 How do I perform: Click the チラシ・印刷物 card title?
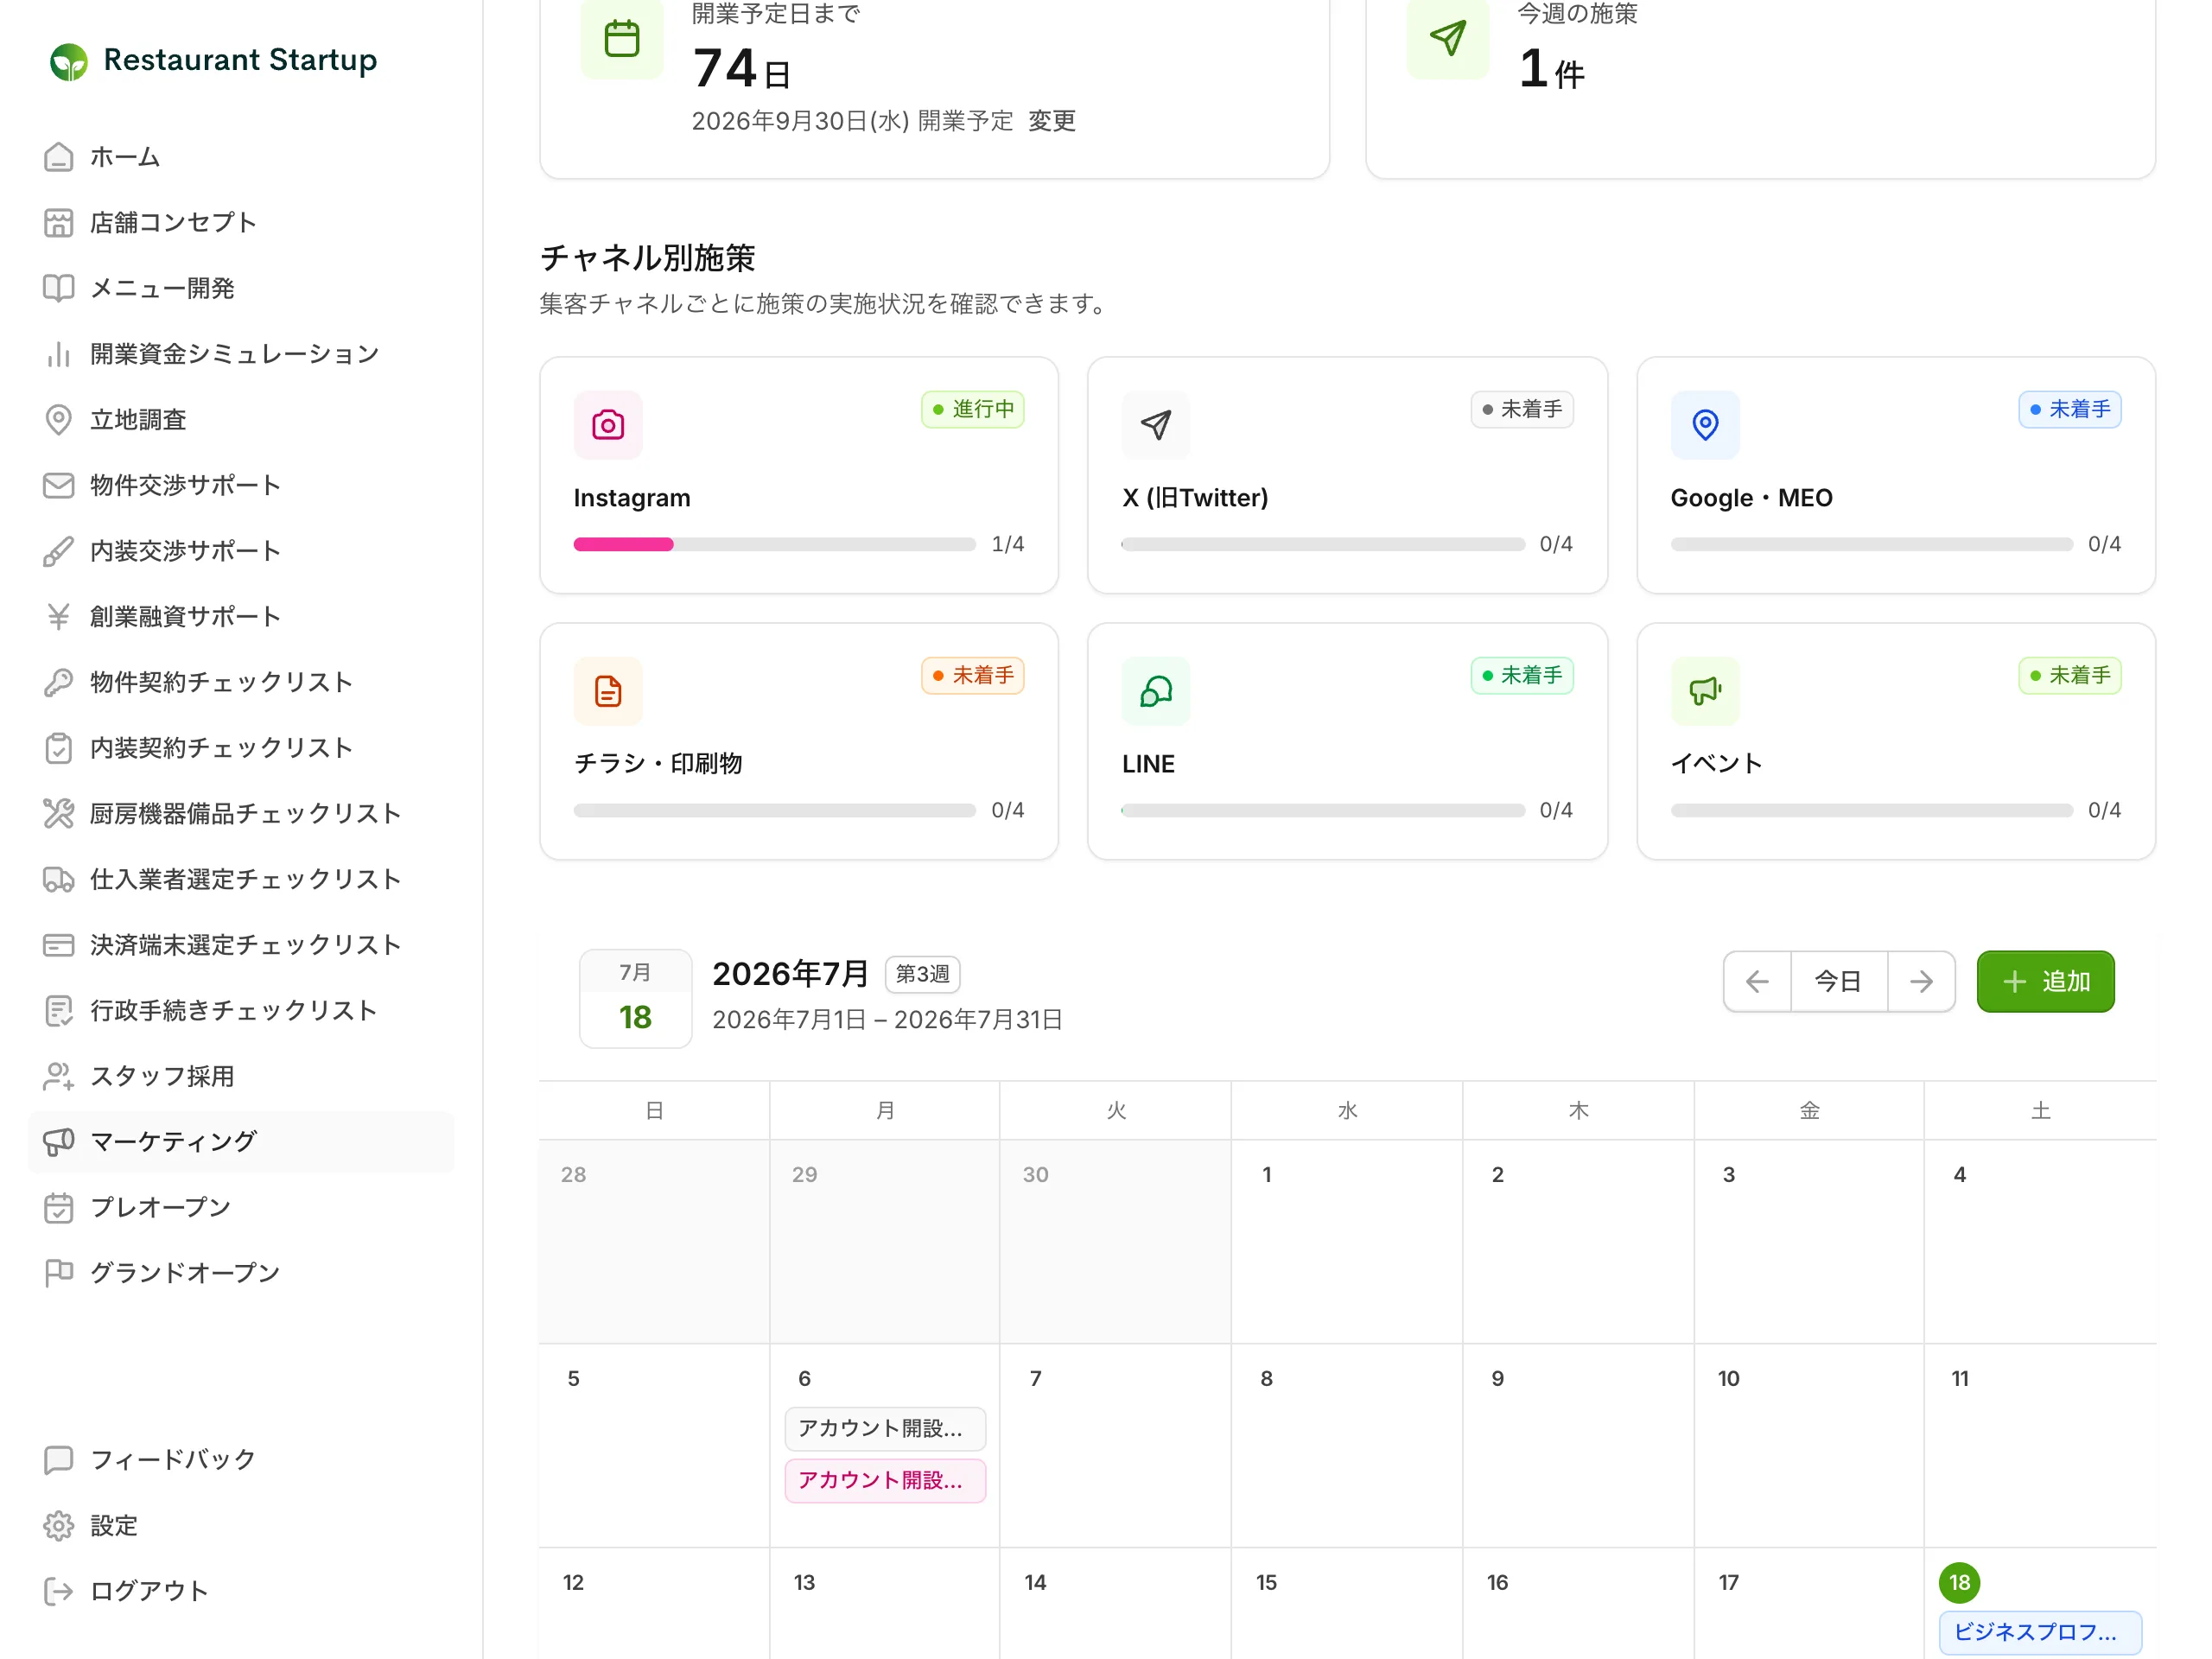658,764
